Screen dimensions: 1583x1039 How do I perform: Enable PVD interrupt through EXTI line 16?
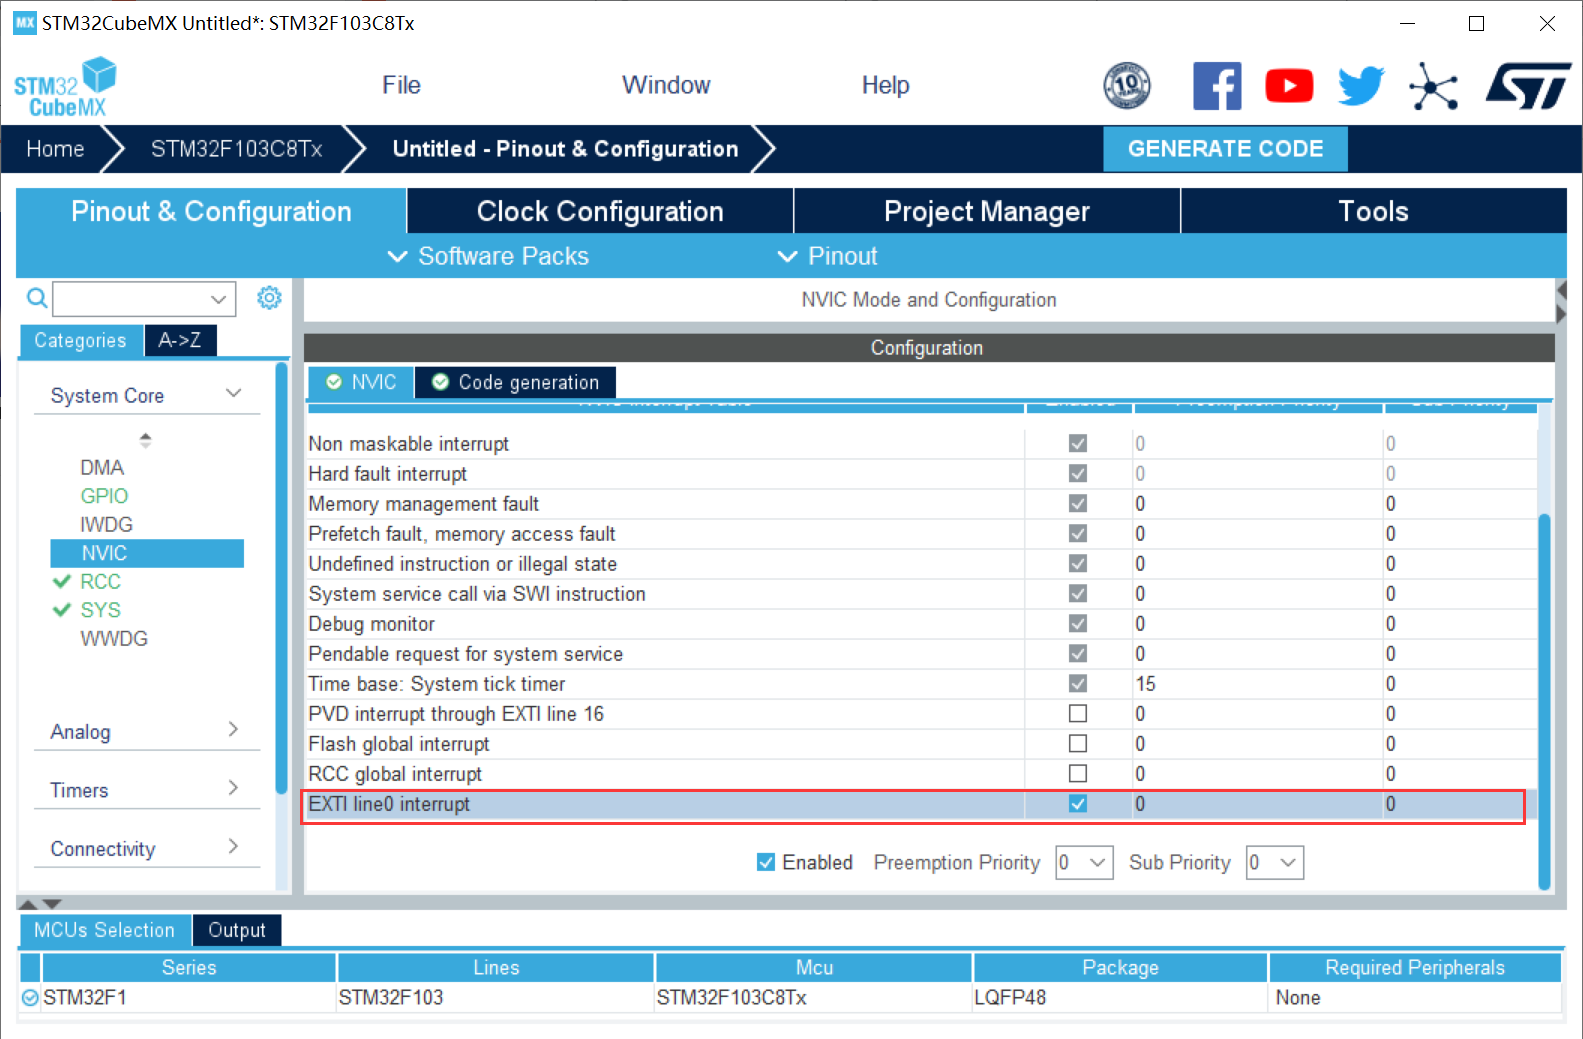pyautogui.click(x=1077, y=713)
